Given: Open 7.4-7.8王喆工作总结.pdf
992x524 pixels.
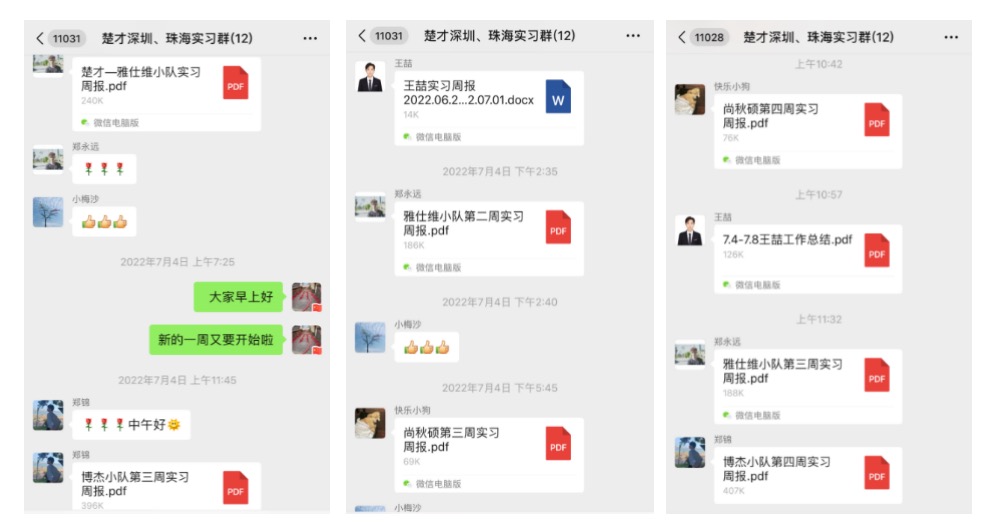Looking at the screenshot, I should [808, 259].
